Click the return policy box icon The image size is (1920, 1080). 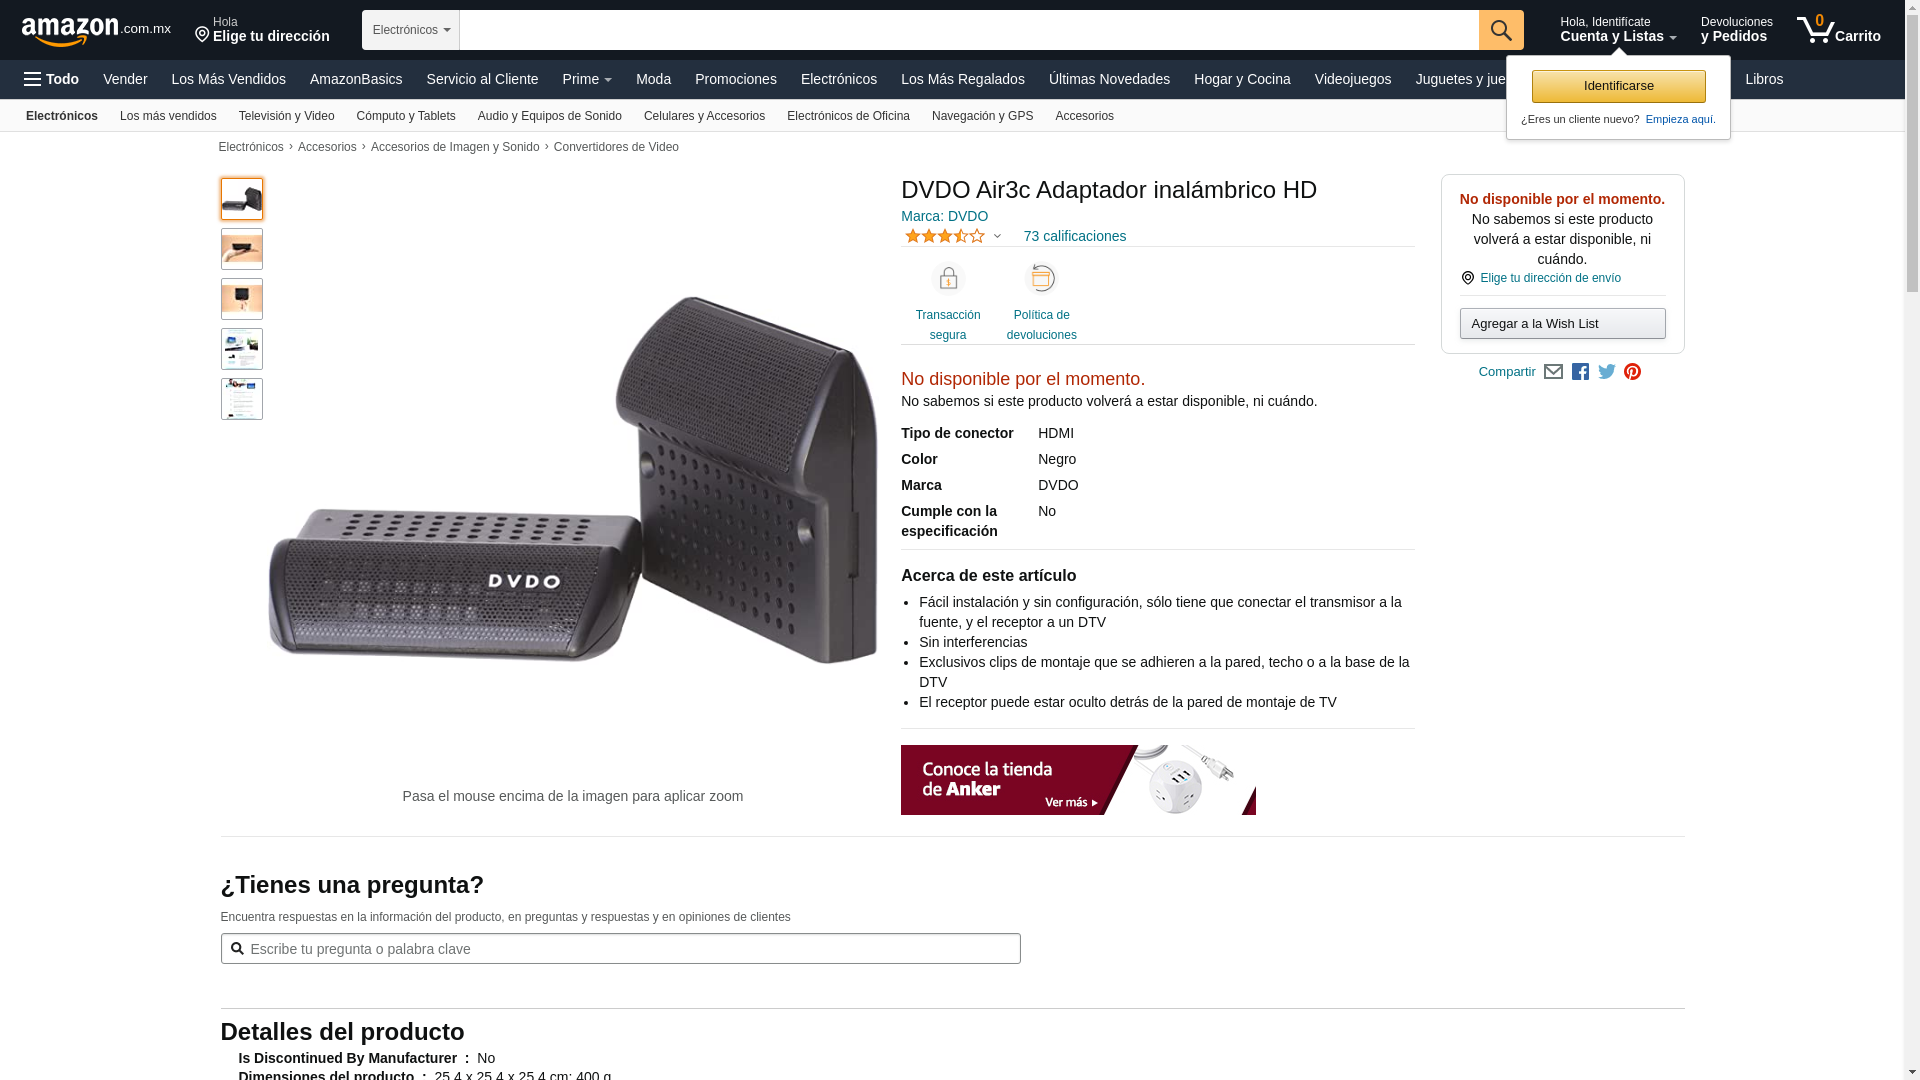tap(1042, 278)
